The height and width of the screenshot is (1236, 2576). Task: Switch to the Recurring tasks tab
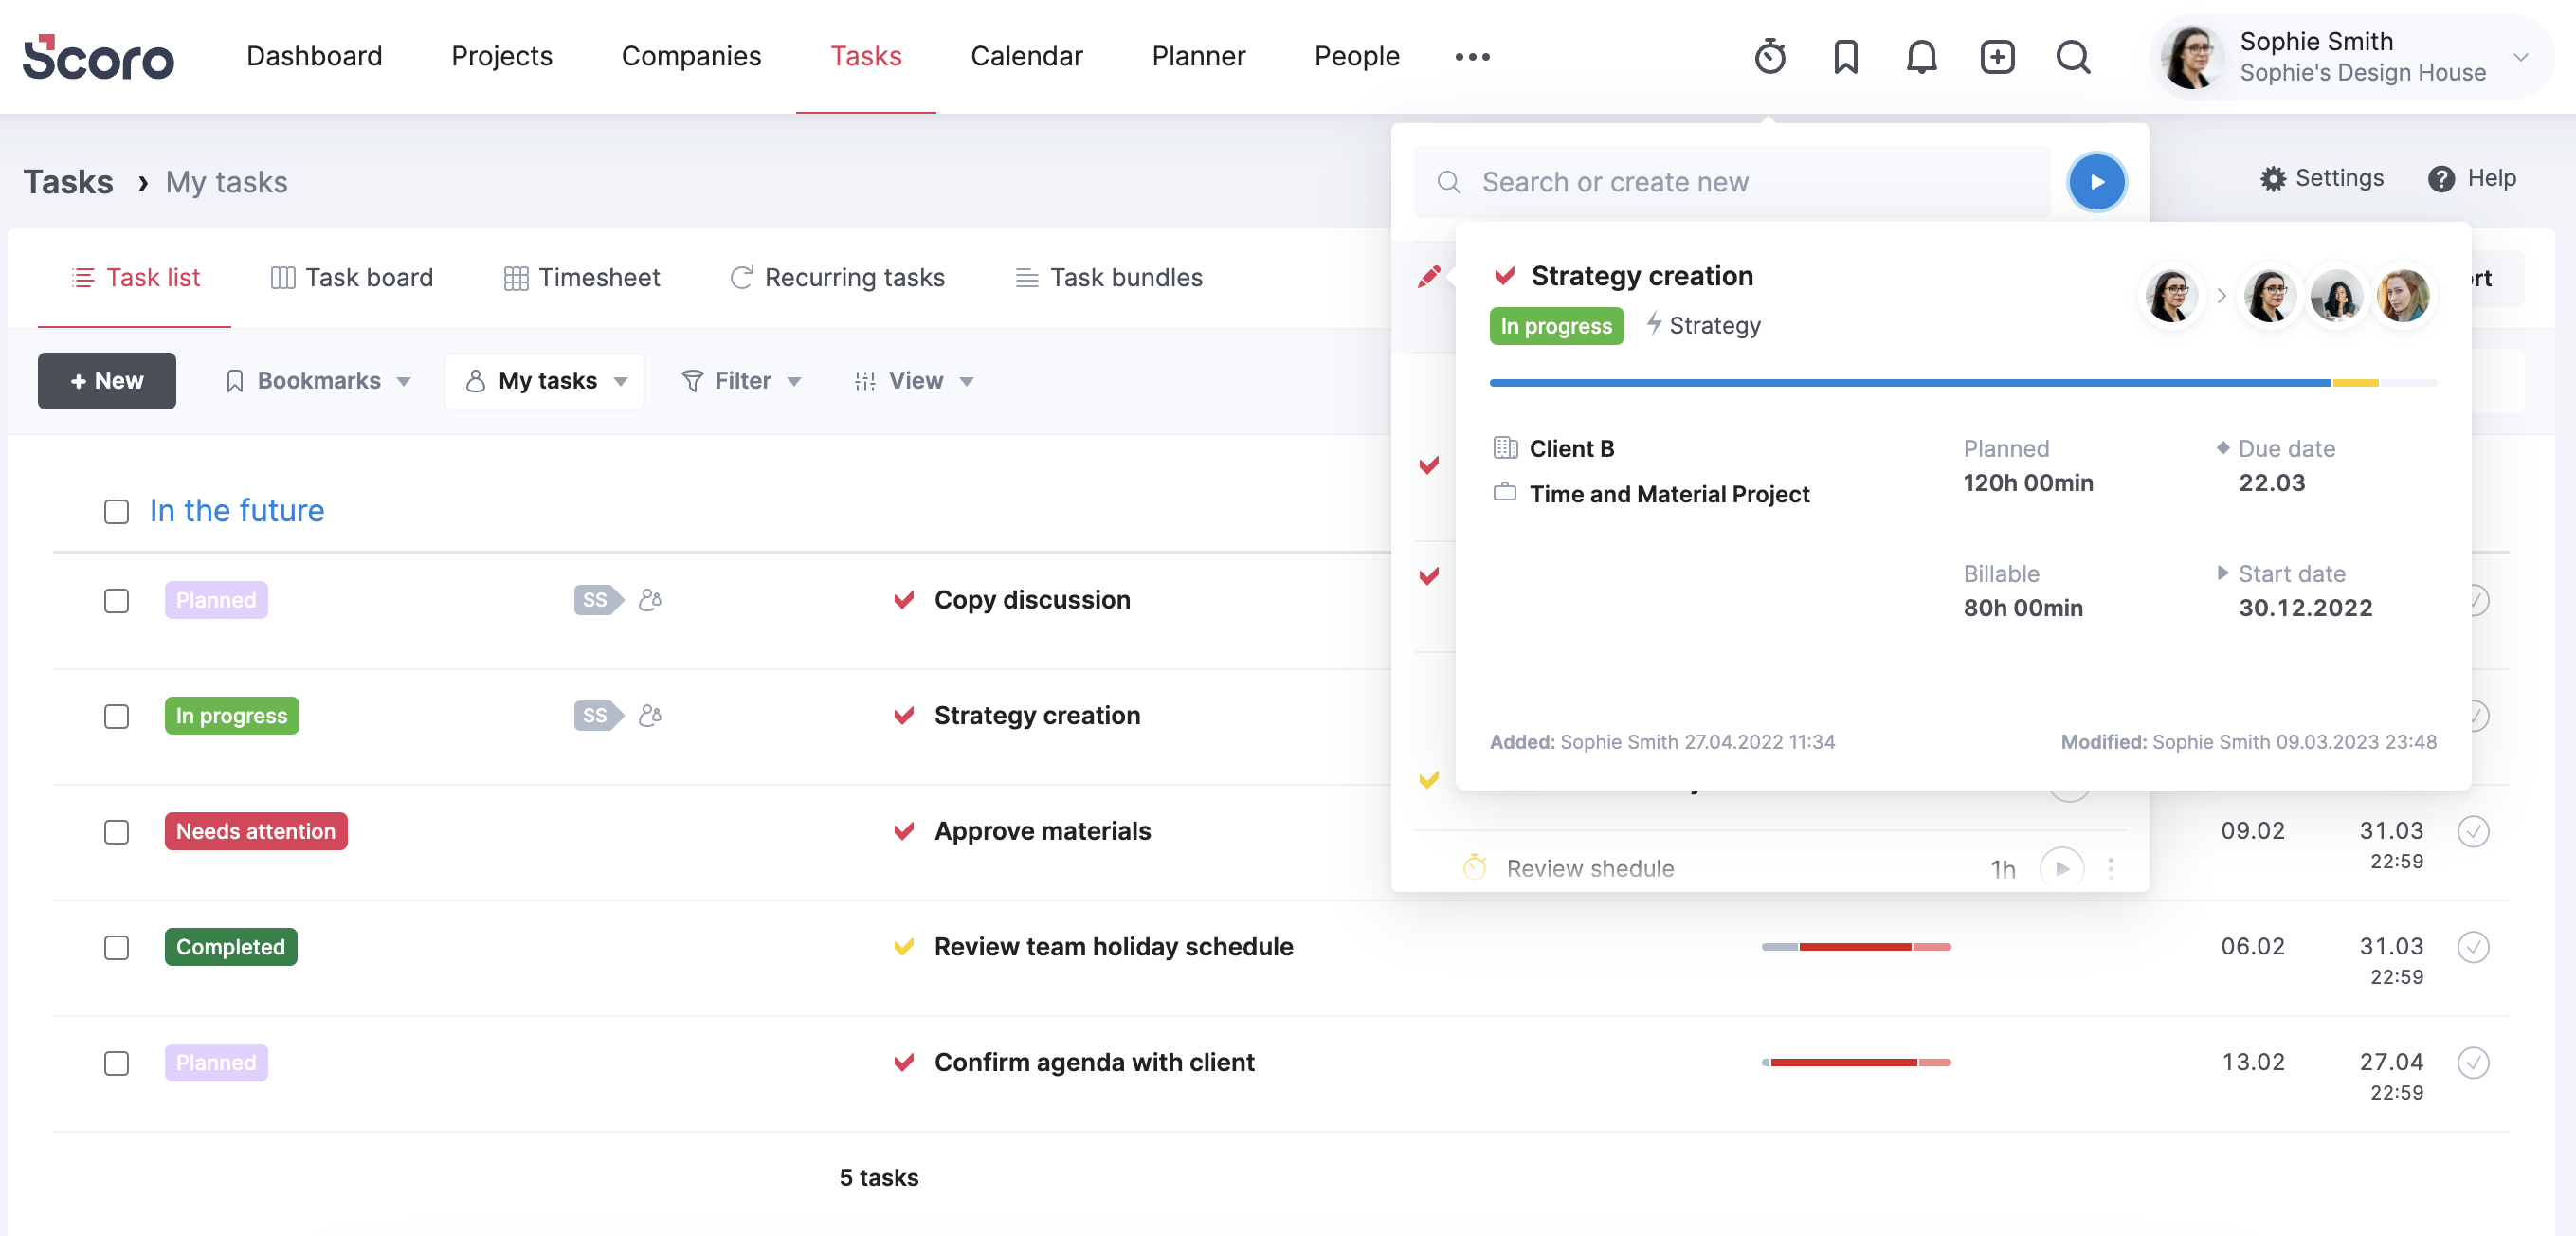[837, 278]
